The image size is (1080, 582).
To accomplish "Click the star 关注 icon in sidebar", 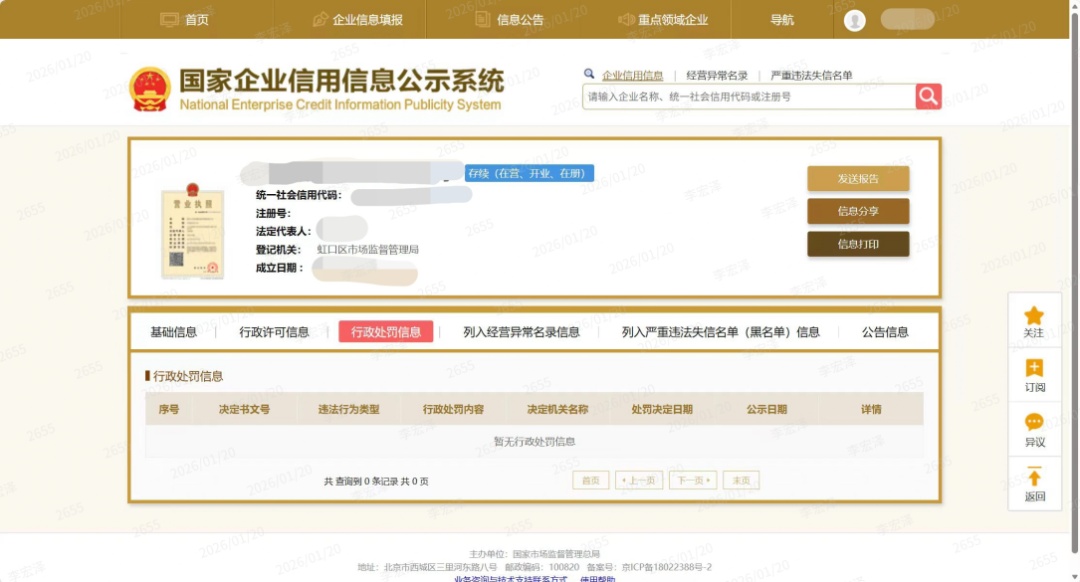I will (x=1034, y=316).
